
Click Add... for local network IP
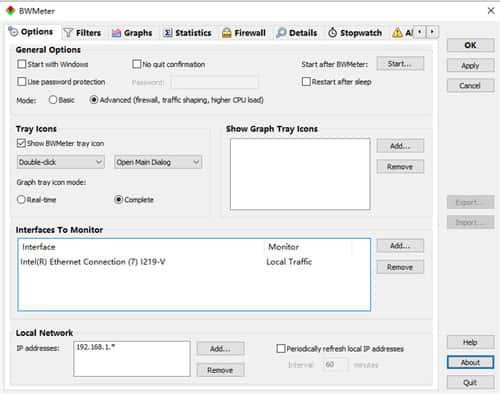pos(220,349)
